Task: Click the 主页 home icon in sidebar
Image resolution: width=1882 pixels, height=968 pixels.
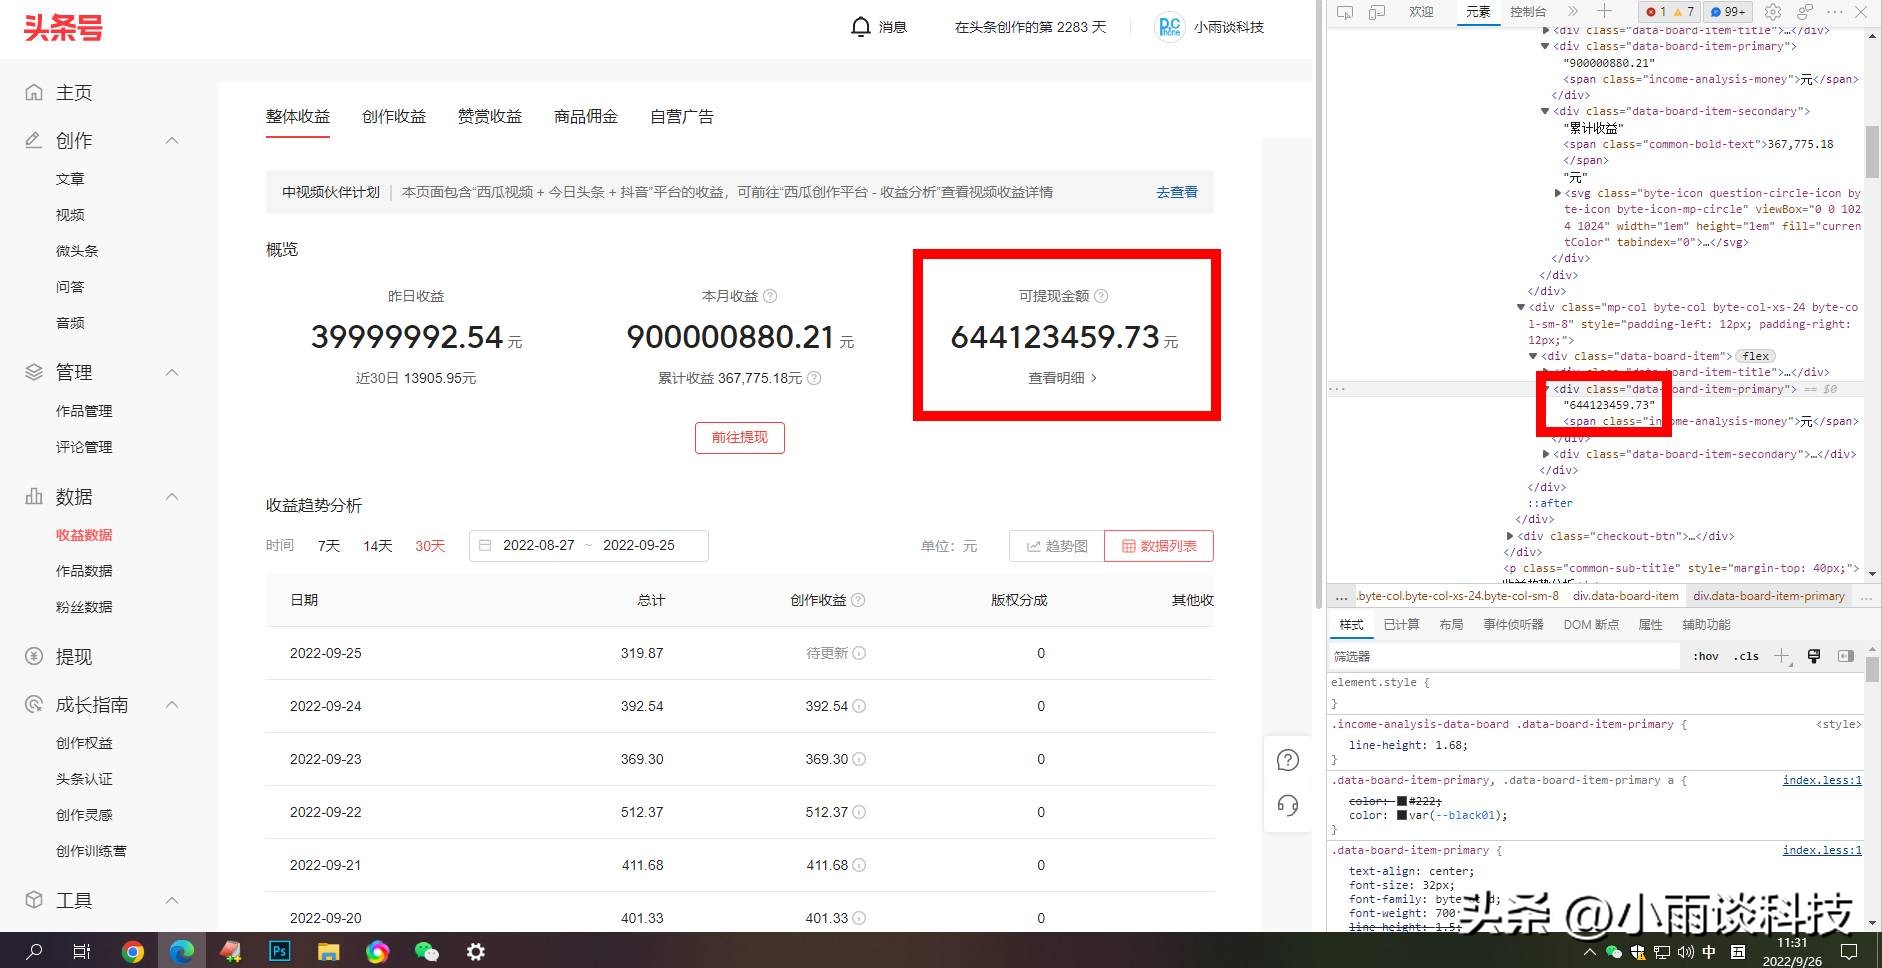Action: 35,92
